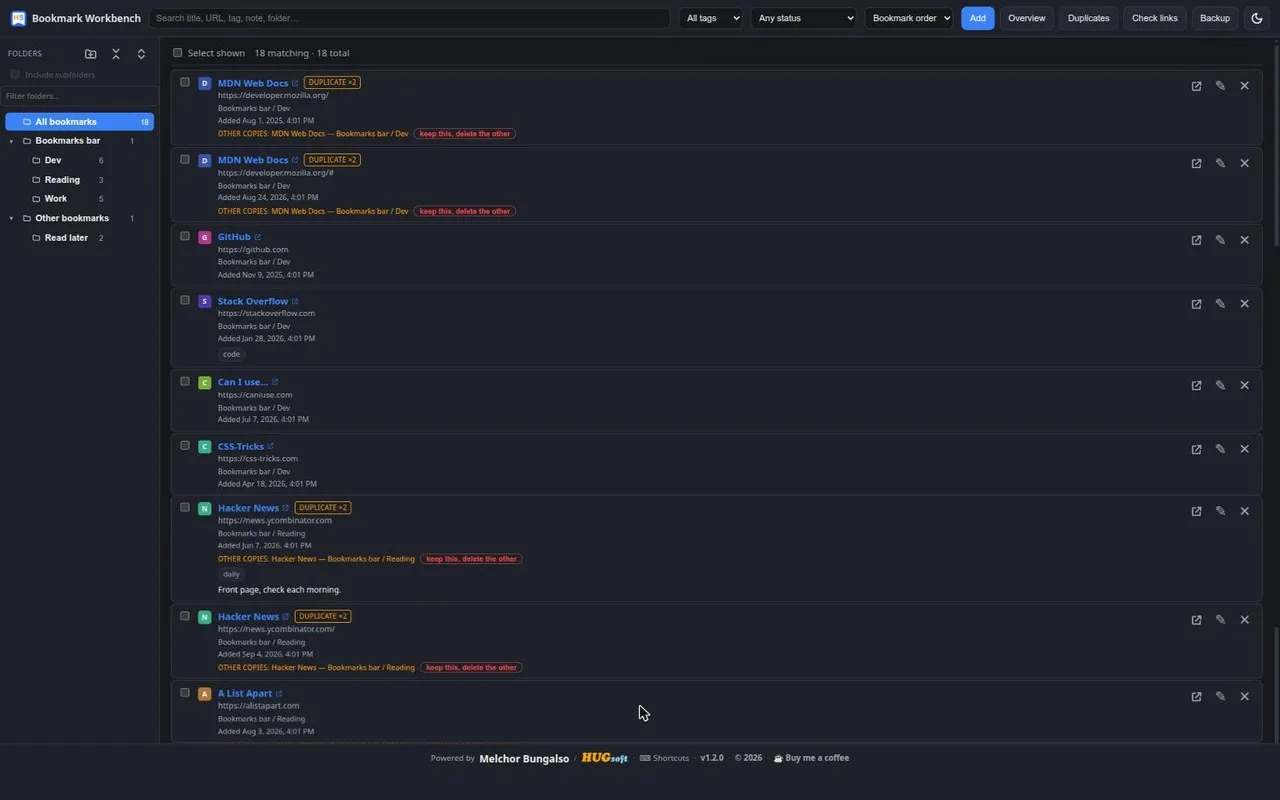Focus the Filter folders input
This screenshot has width=1280, height=800.
[x=79, y=96]
